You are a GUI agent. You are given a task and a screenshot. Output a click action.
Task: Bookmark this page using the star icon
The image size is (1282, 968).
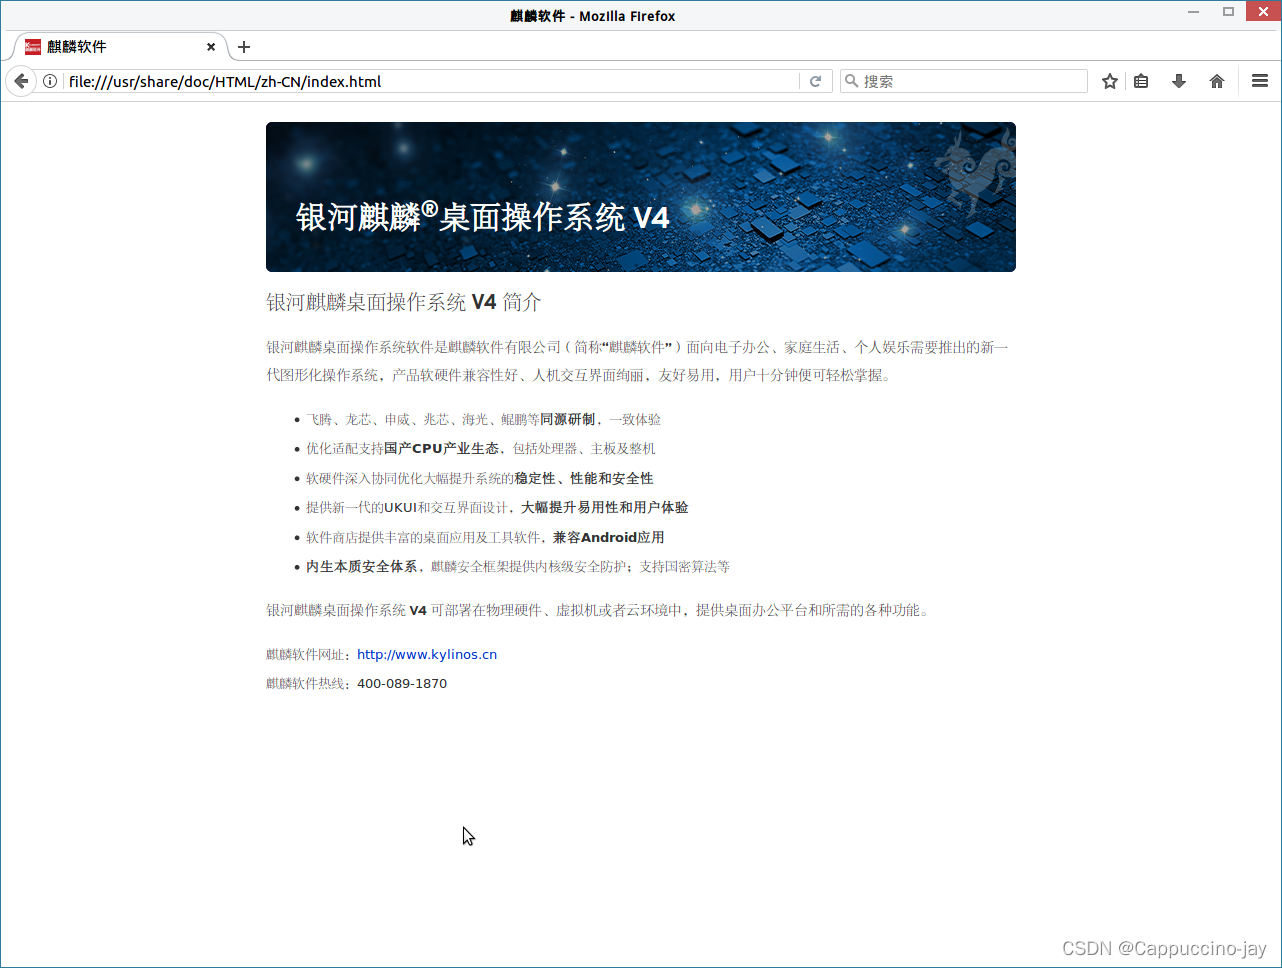click(1110, 81)
